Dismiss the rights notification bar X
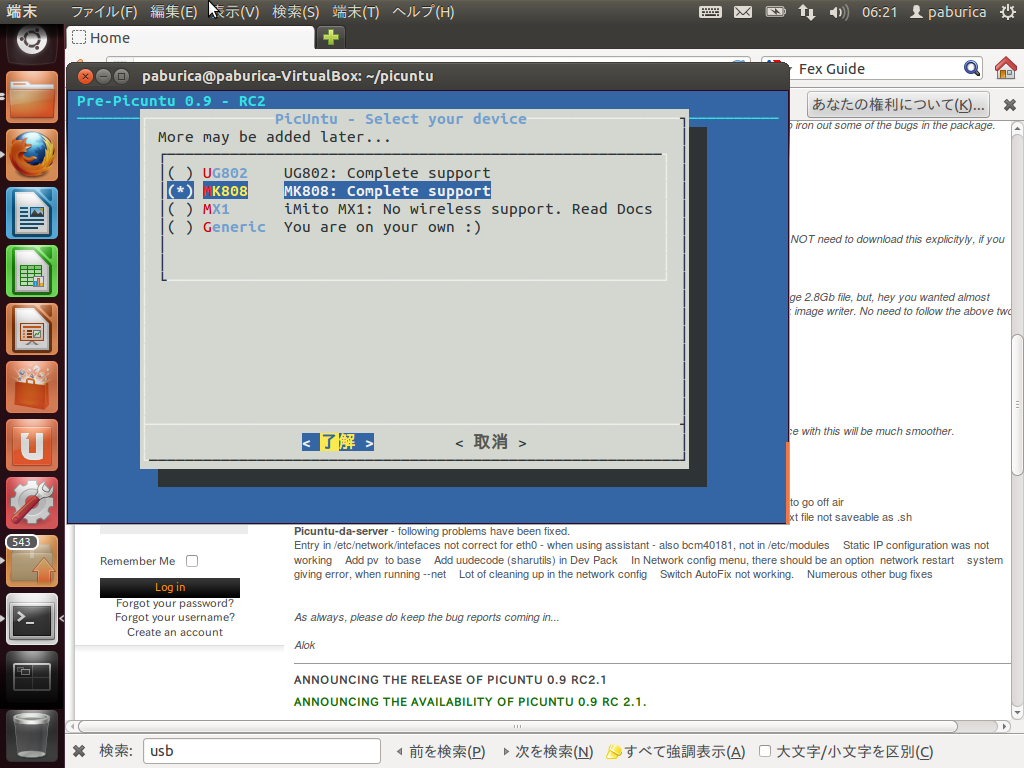1024x768 pixels. pos(1009,104)
